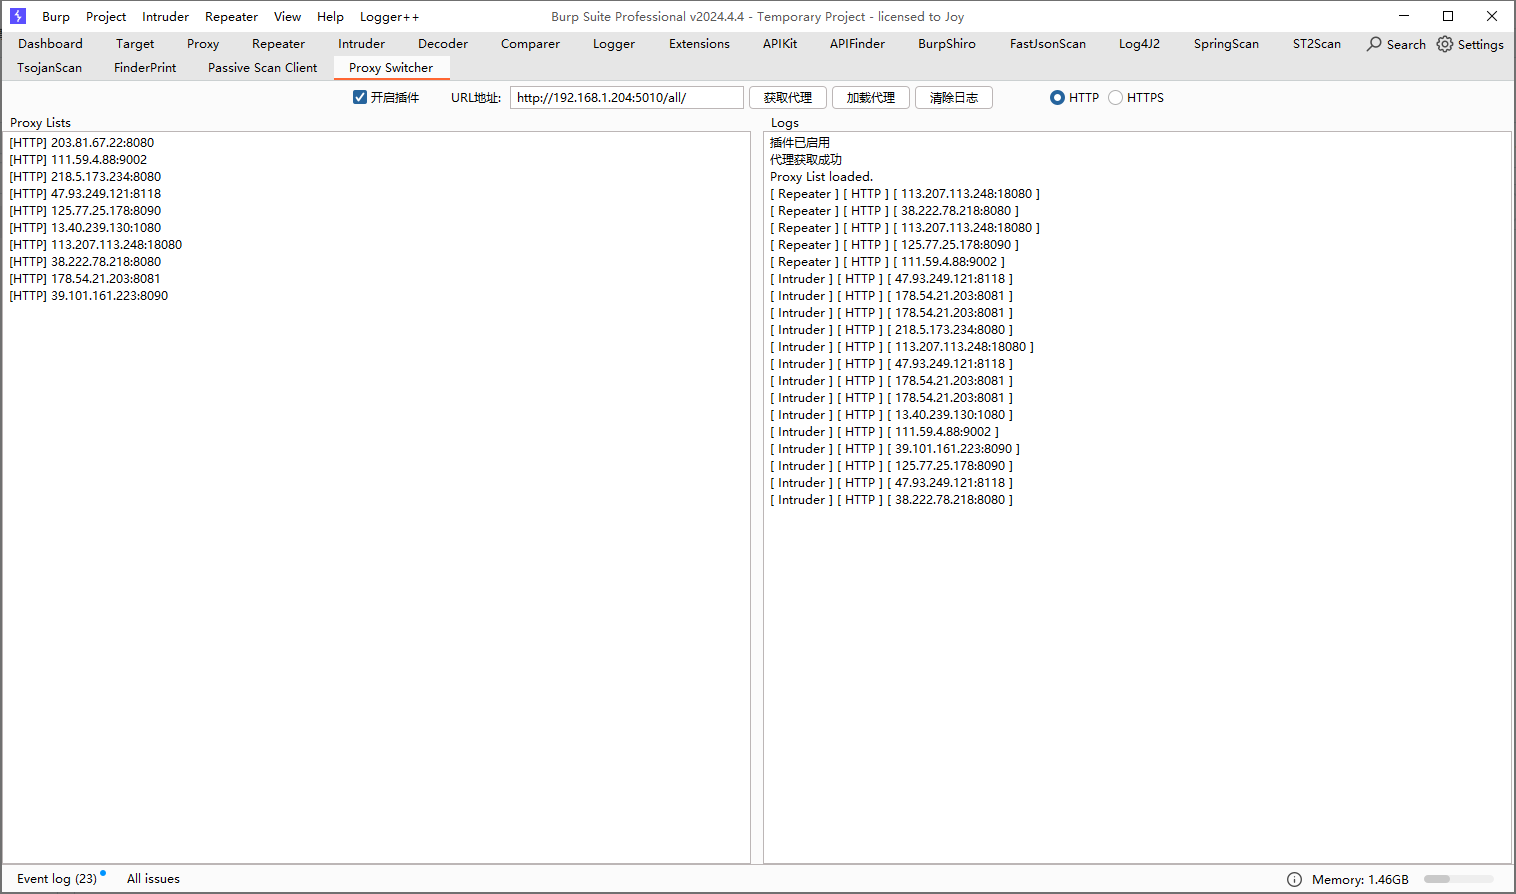Viewport: 1516px width, 894px height.
Task: Open the Logger++ menu
Action: pyautogui.click(x=389, y=17)
